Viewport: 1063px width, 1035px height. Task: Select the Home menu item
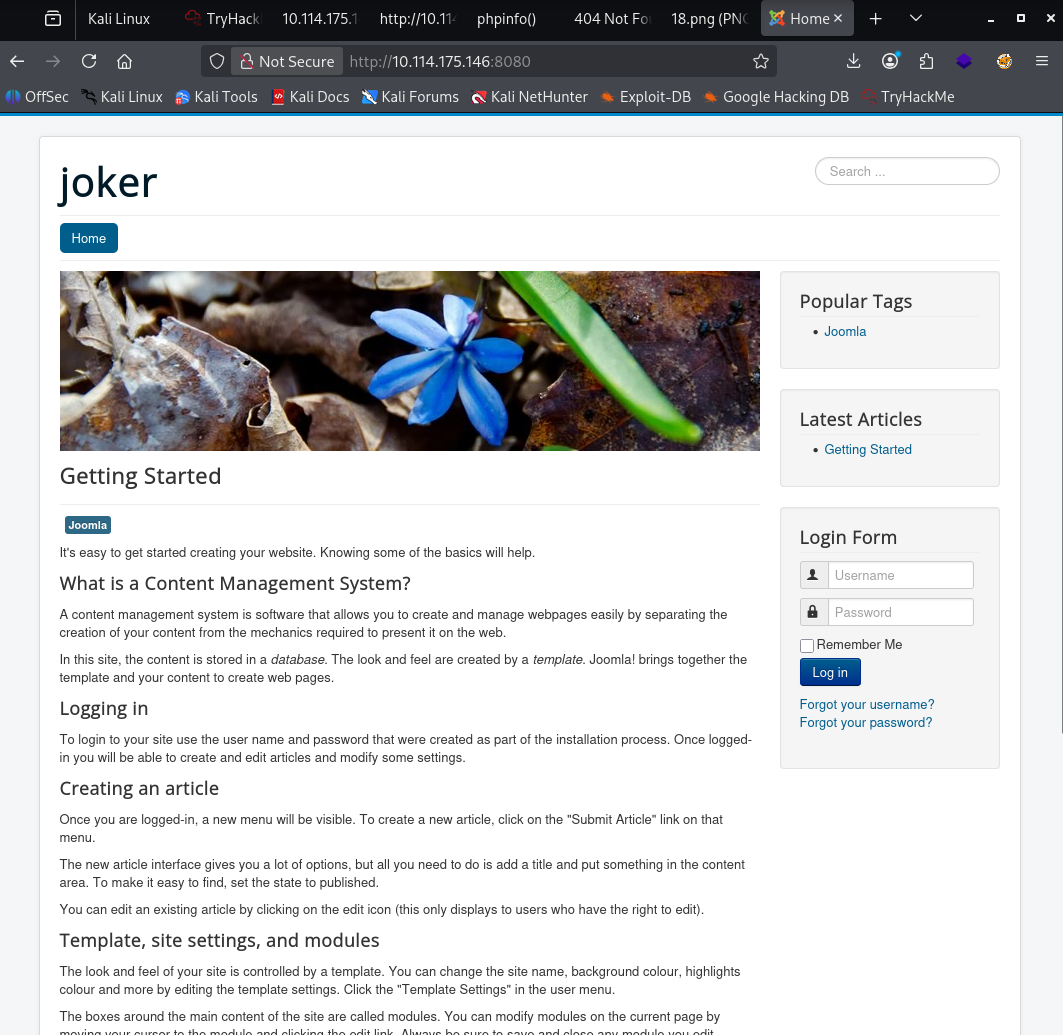(x=89, y=238)
